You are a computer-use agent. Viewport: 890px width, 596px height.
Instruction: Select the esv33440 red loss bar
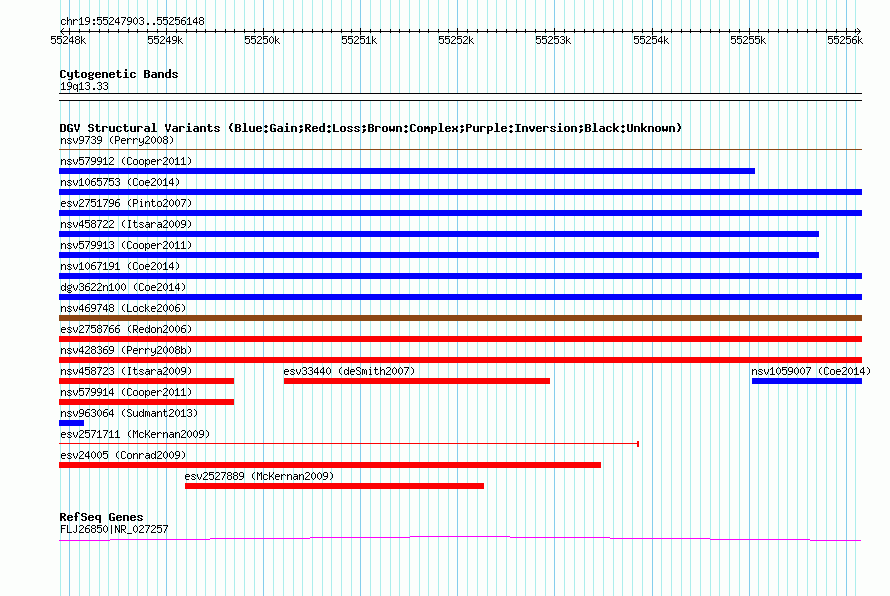point(417,381)
